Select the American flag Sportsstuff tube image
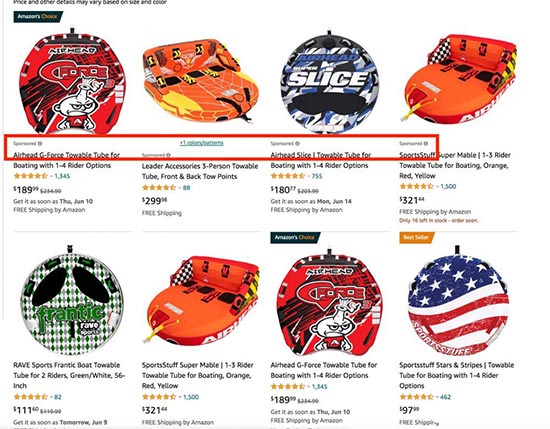This screenshot has width=550, height=429. point(458,301)
